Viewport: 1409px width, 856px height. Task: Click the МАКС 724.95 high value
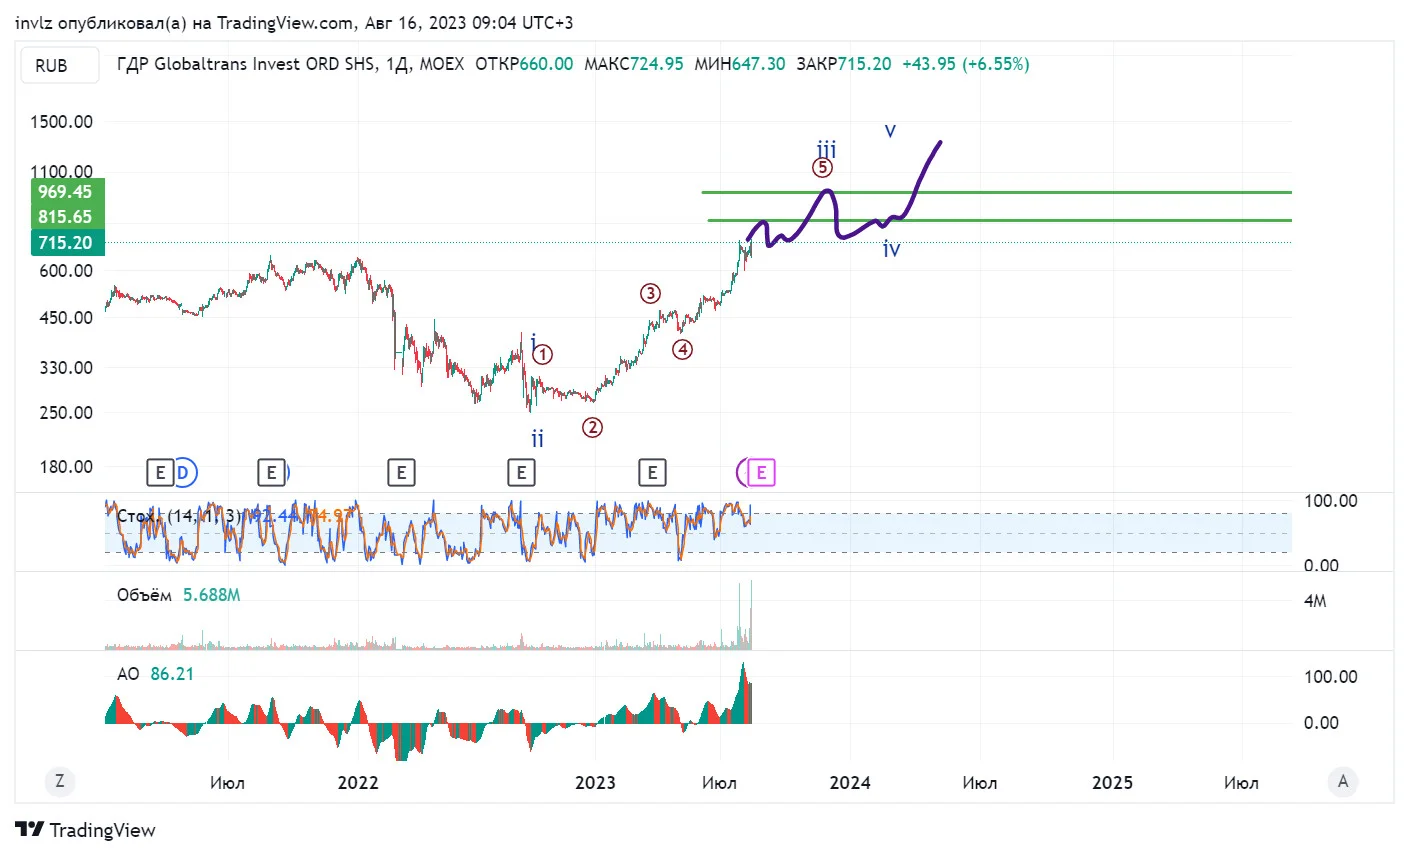[x=634, y=64]
